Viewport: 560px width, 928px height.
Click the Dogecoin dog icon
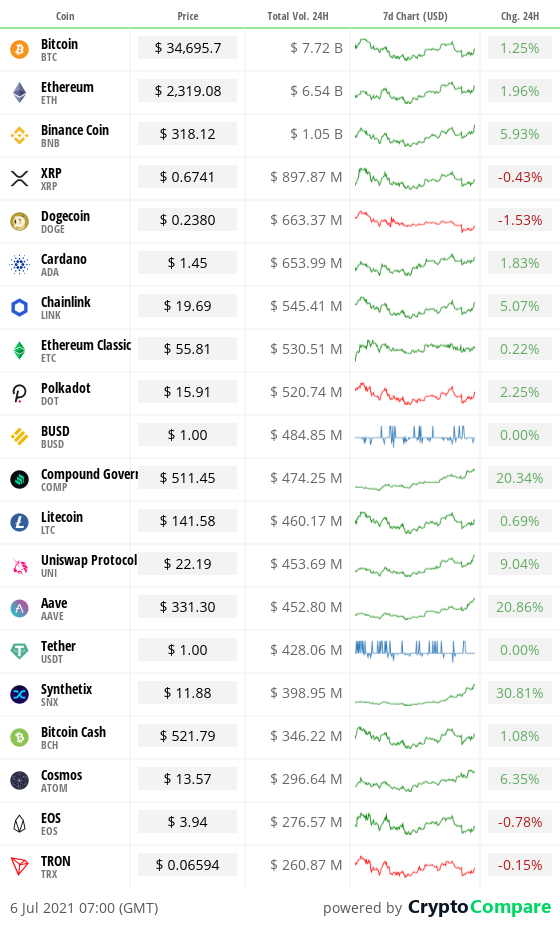coord(20,221)
